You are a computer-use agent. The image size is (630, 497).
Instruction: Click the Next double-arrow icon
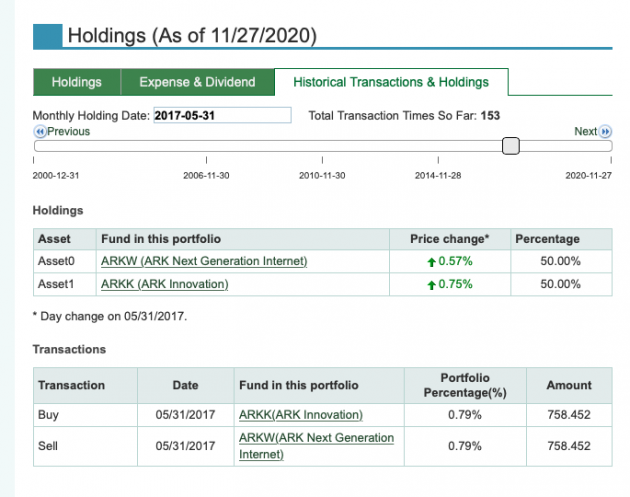pos(605,131)
